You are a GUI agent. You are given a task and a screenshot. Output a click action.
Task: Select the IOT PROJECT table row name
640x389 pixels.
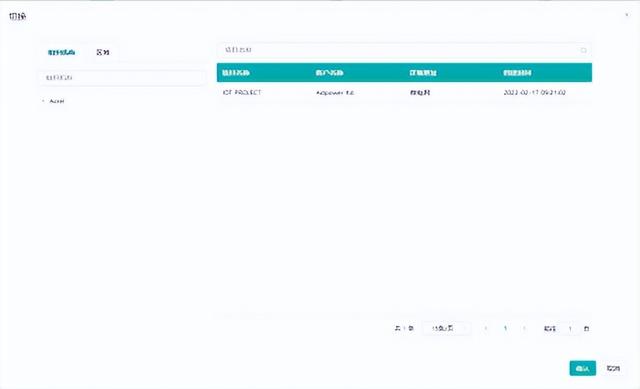242,93
